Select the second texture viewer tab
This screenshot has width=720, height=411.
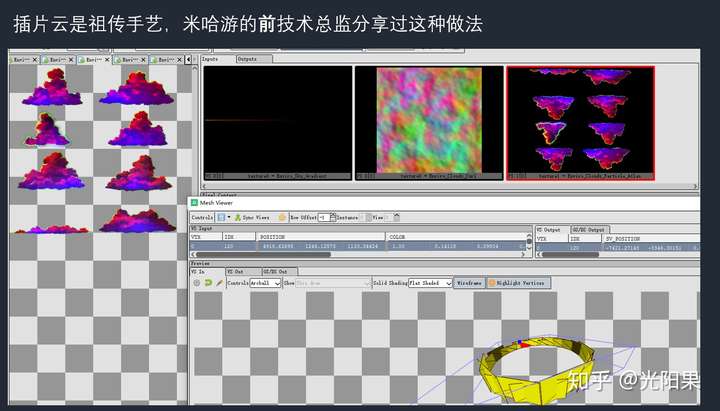click(57, 60)
